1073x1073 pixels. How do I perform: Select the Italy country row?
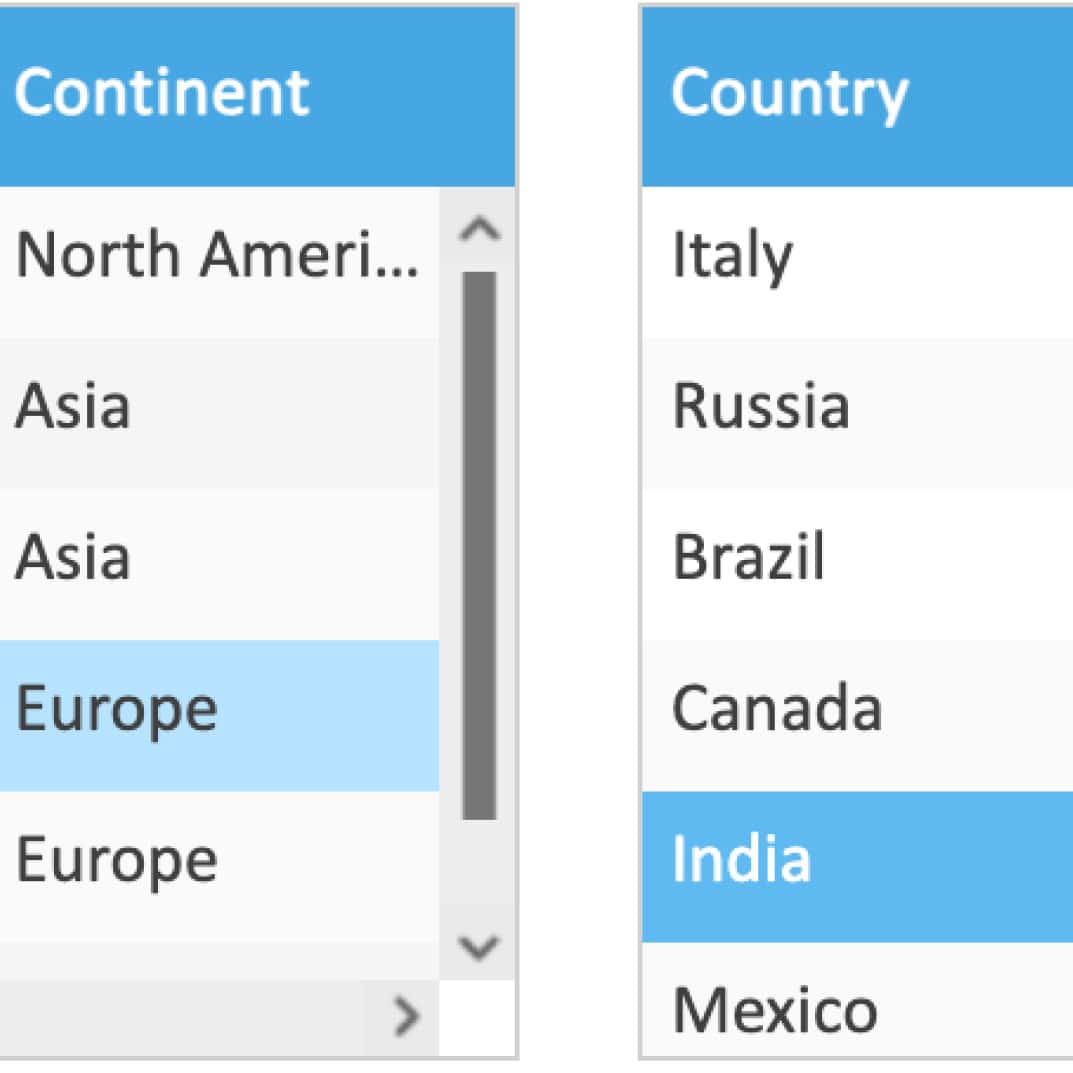(x=857, y=262)
